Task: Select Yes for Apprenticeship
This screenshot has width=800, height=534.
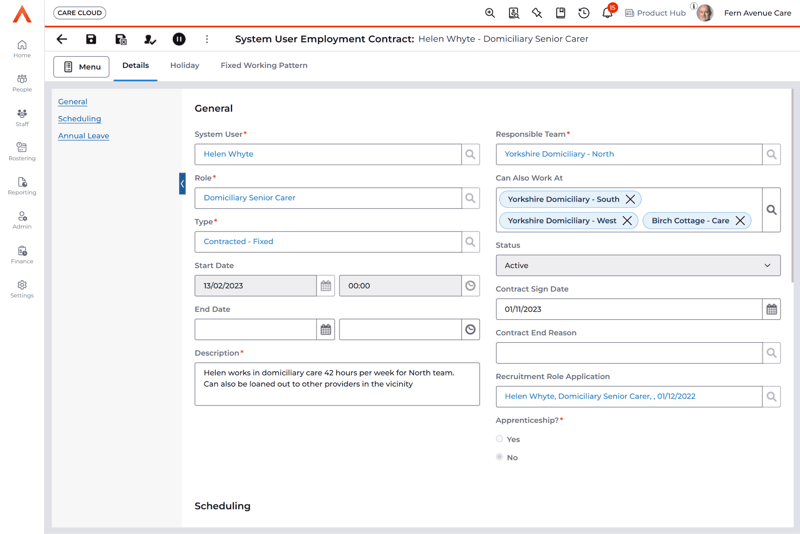Action: 500,439
